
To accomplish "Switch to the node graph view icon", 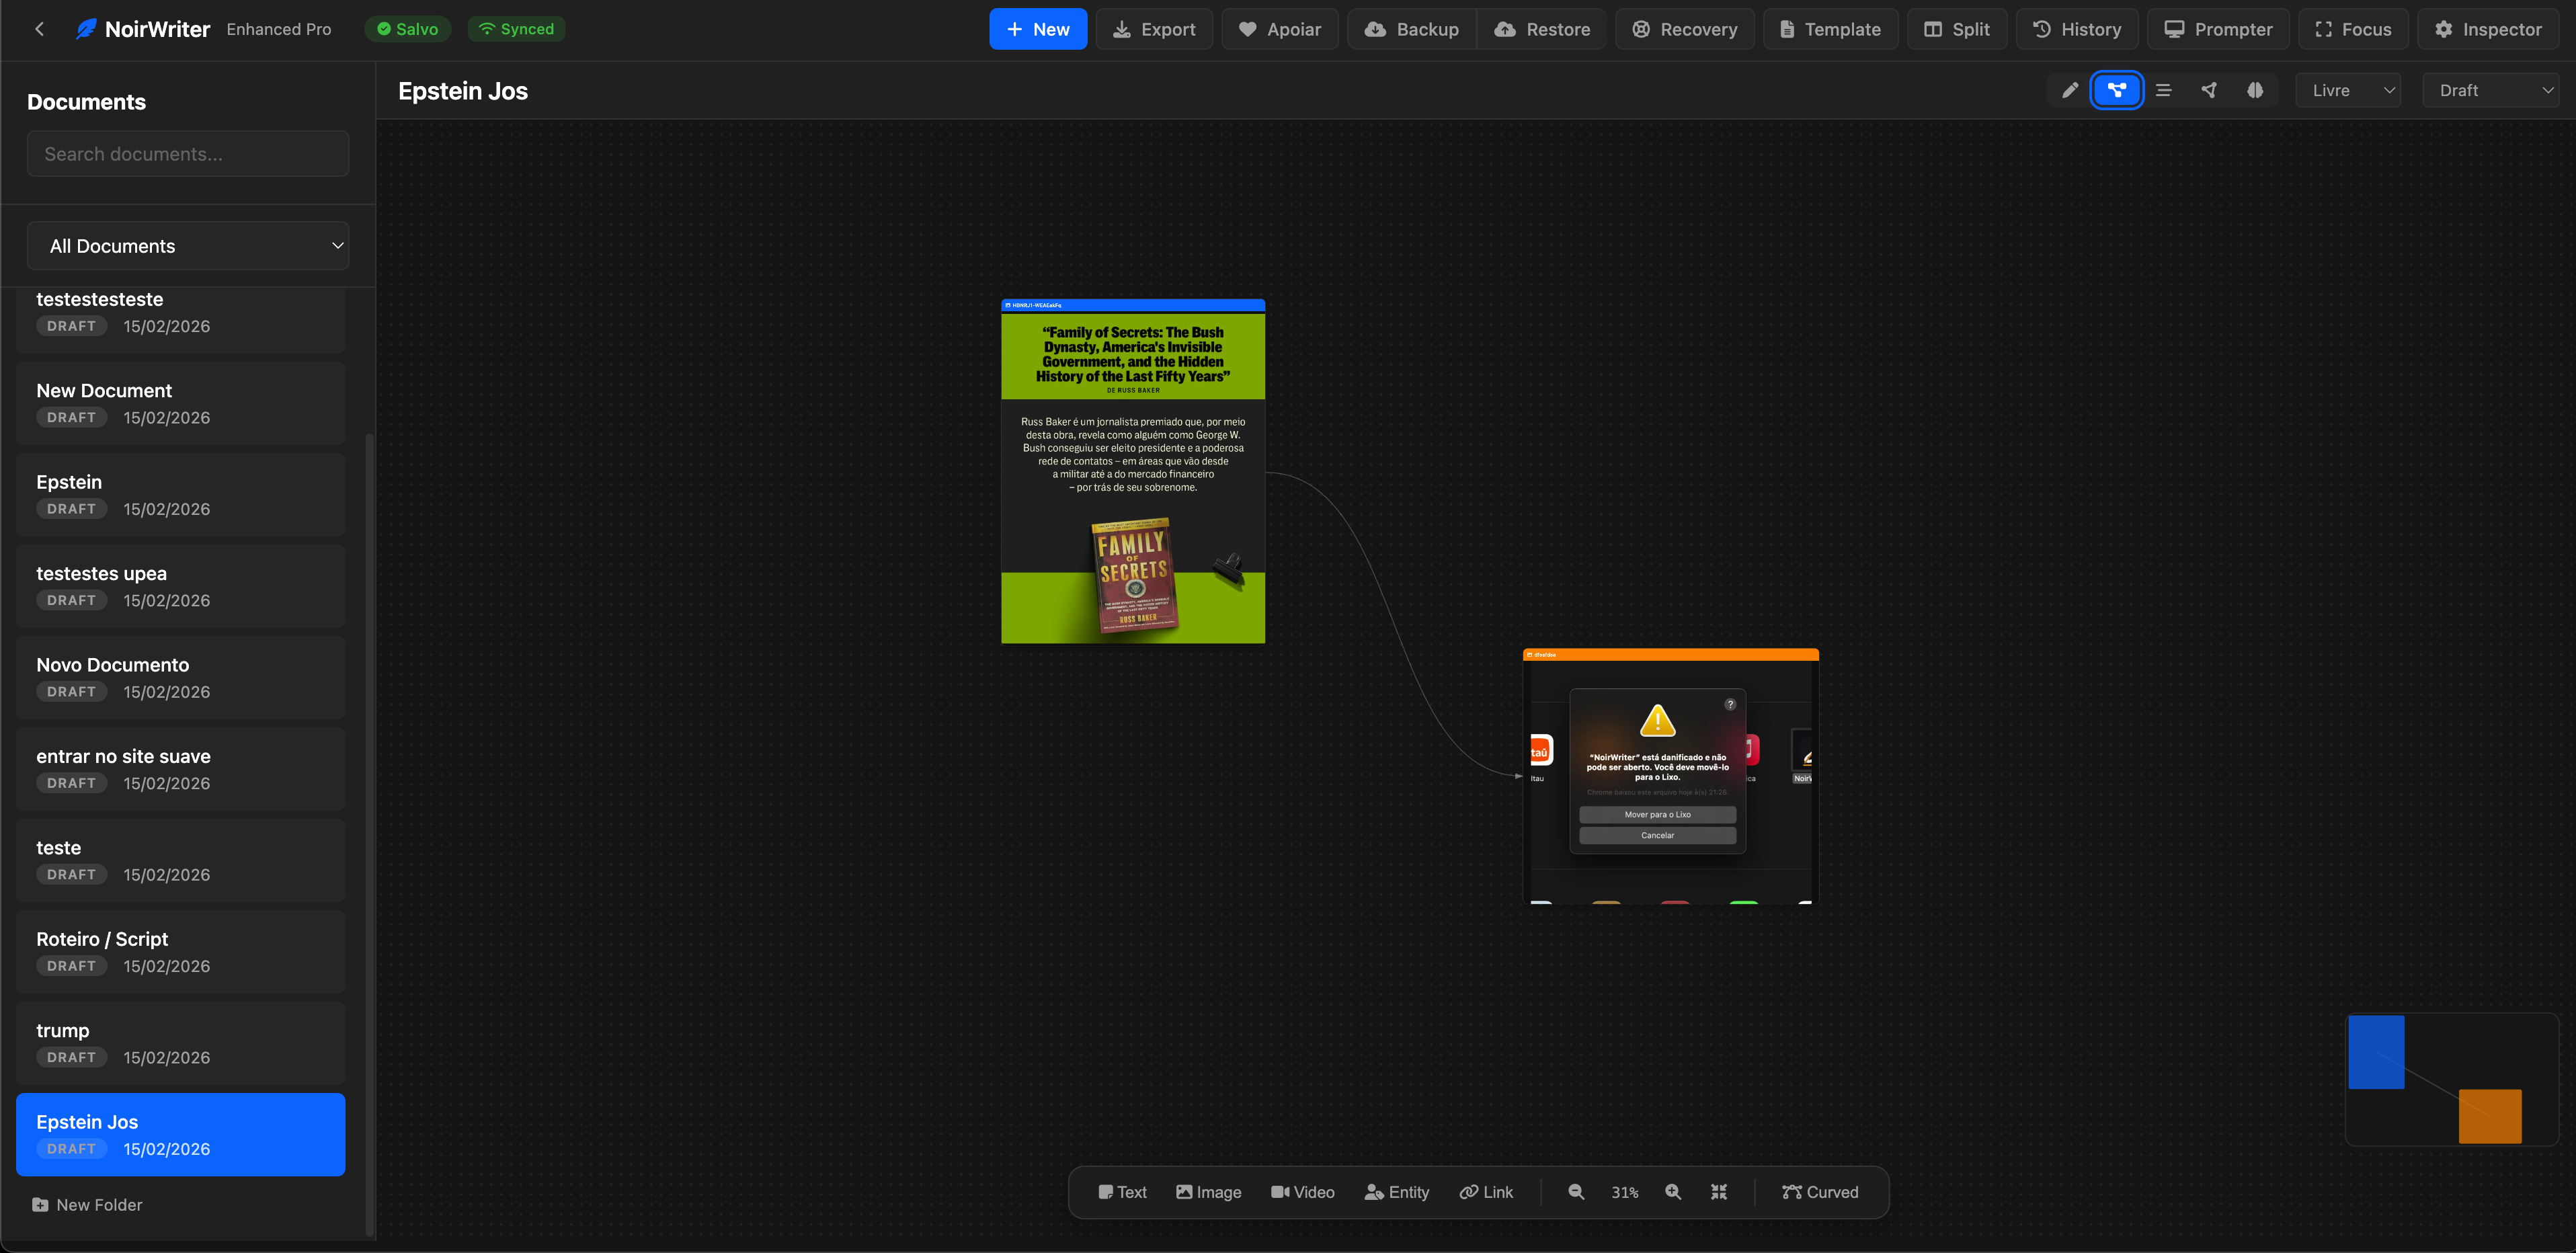I will pos(2116,90).
